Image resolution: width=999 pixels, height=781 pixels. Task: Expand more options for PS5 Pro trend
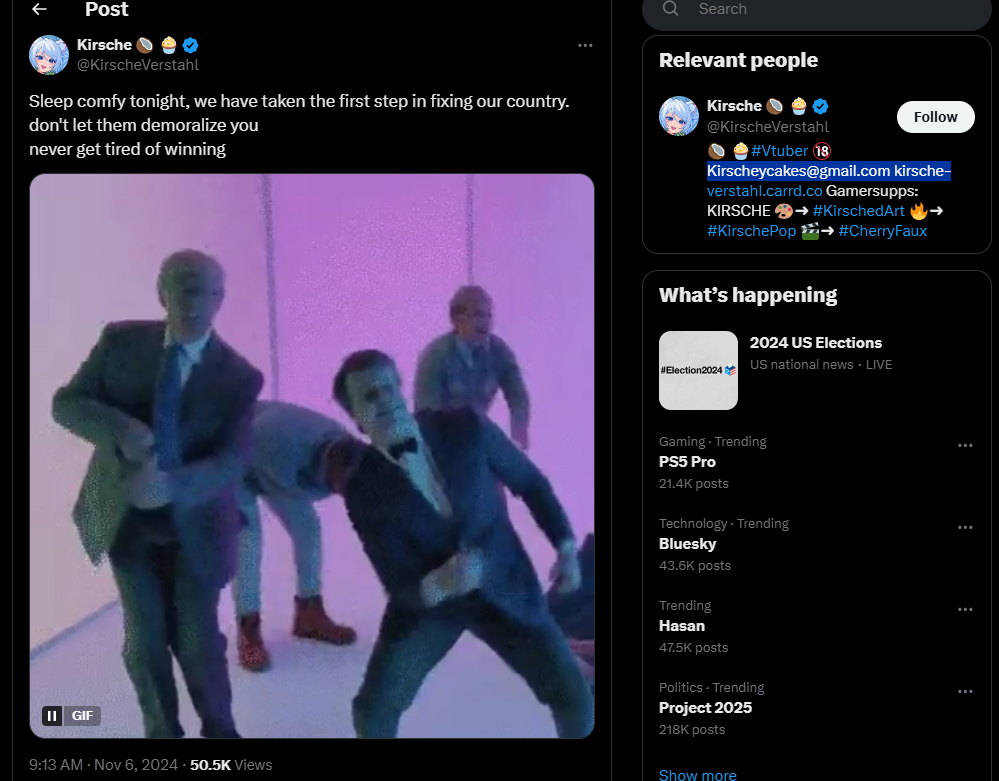tap(965, 446)
